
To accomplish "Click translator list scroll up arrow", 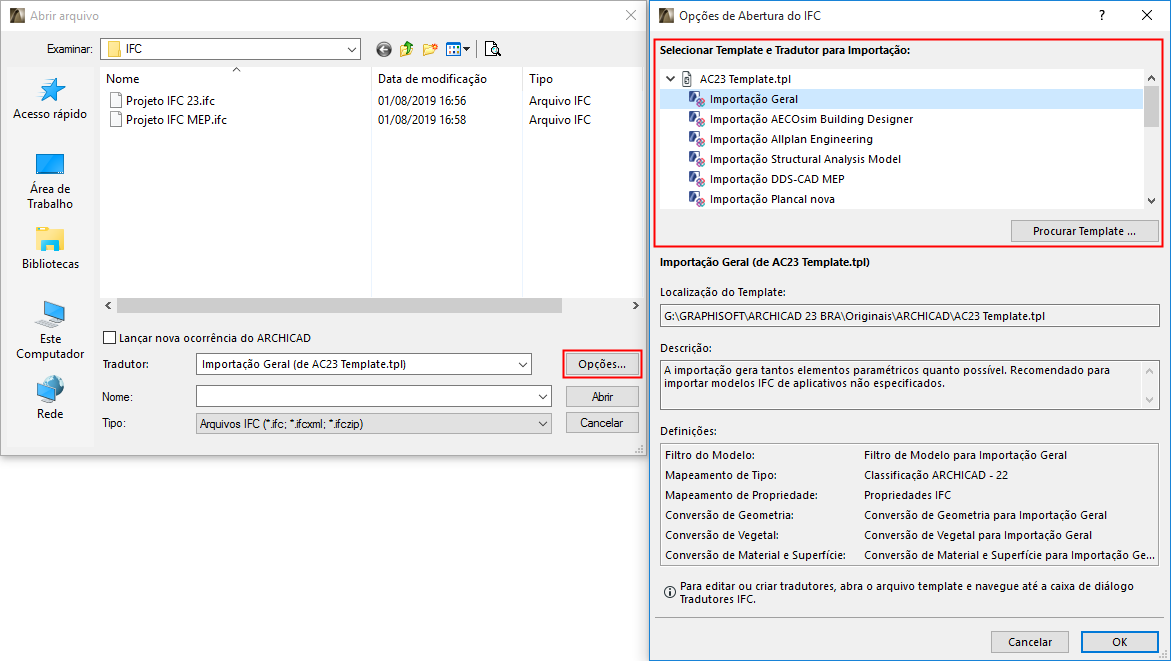I will (x=1151, y=78).
